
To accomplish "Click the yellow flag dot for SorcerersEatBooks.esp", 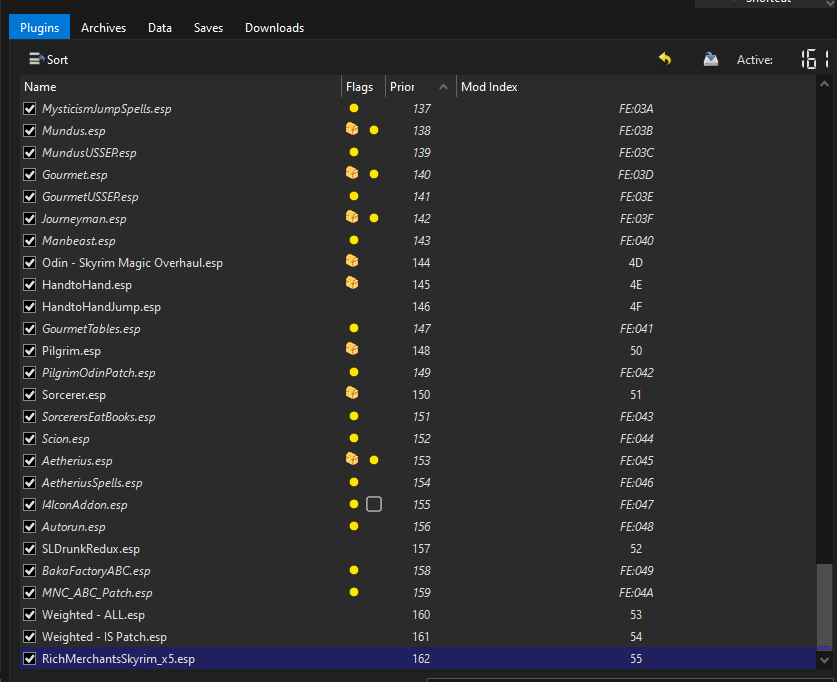I will (353, 416).
